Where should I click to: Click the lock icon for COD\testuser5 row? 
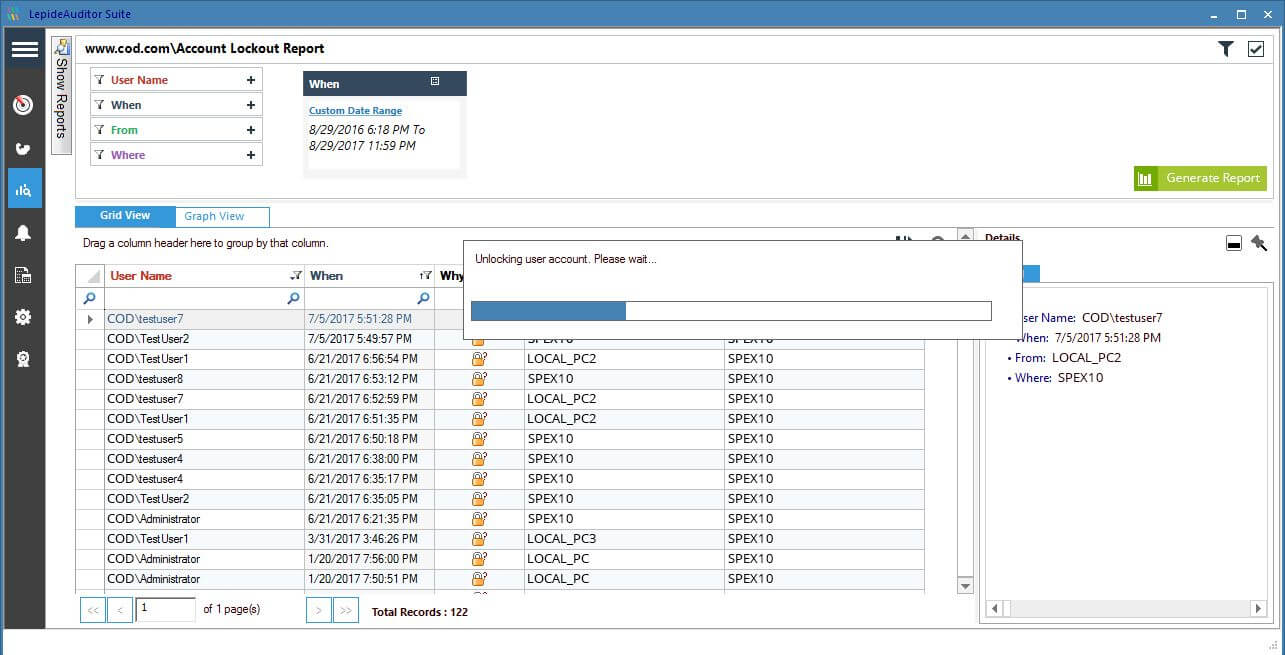pyautogui.click(x=479, y=439)
